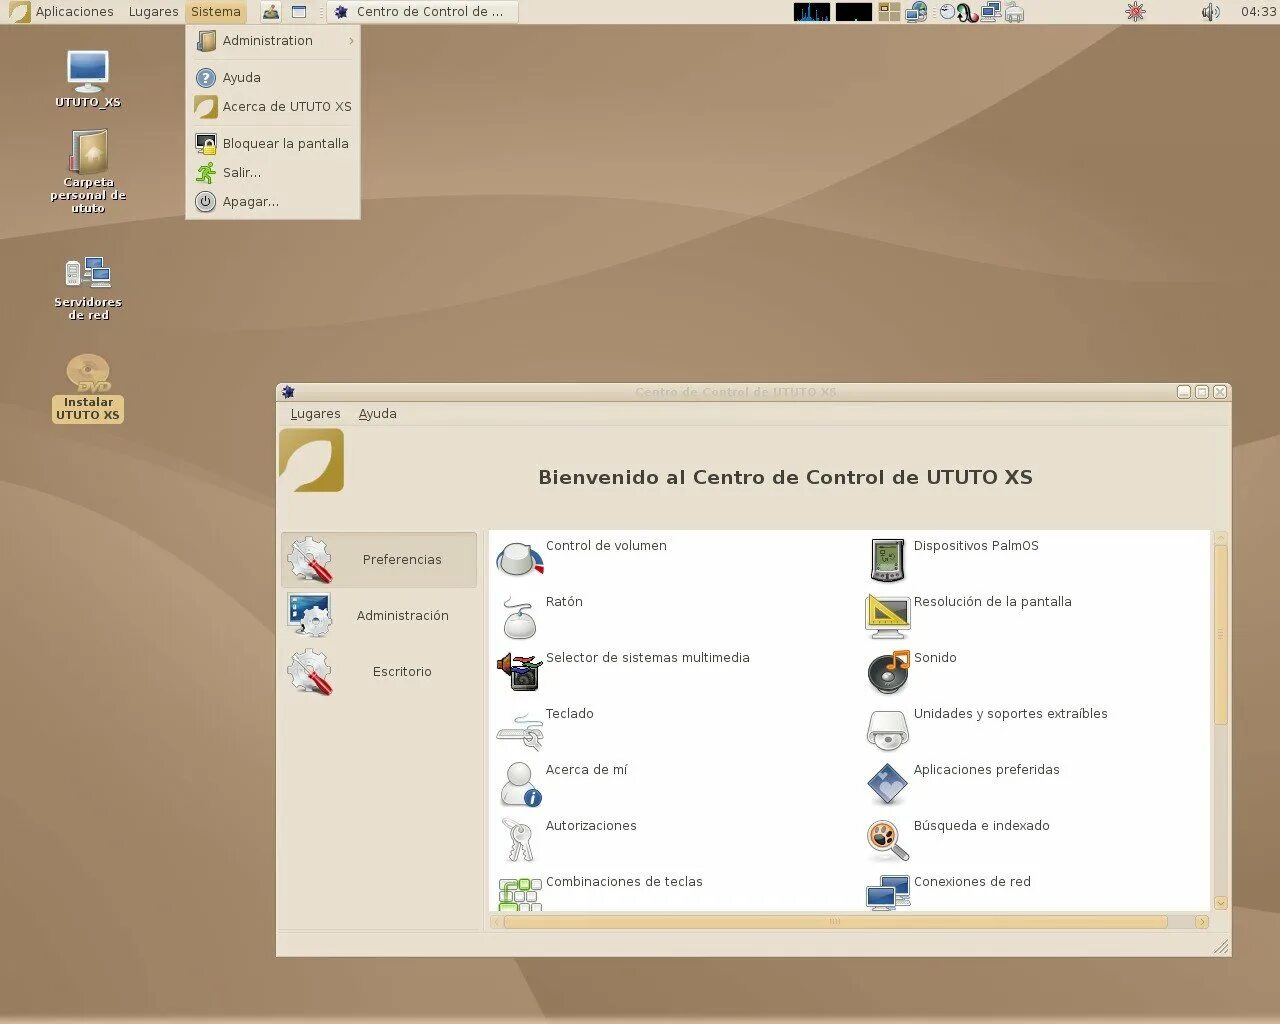Open Búsqueda e indexado icon
This screenshot has width=1280, height=1024.
click(x=888, y=840)
